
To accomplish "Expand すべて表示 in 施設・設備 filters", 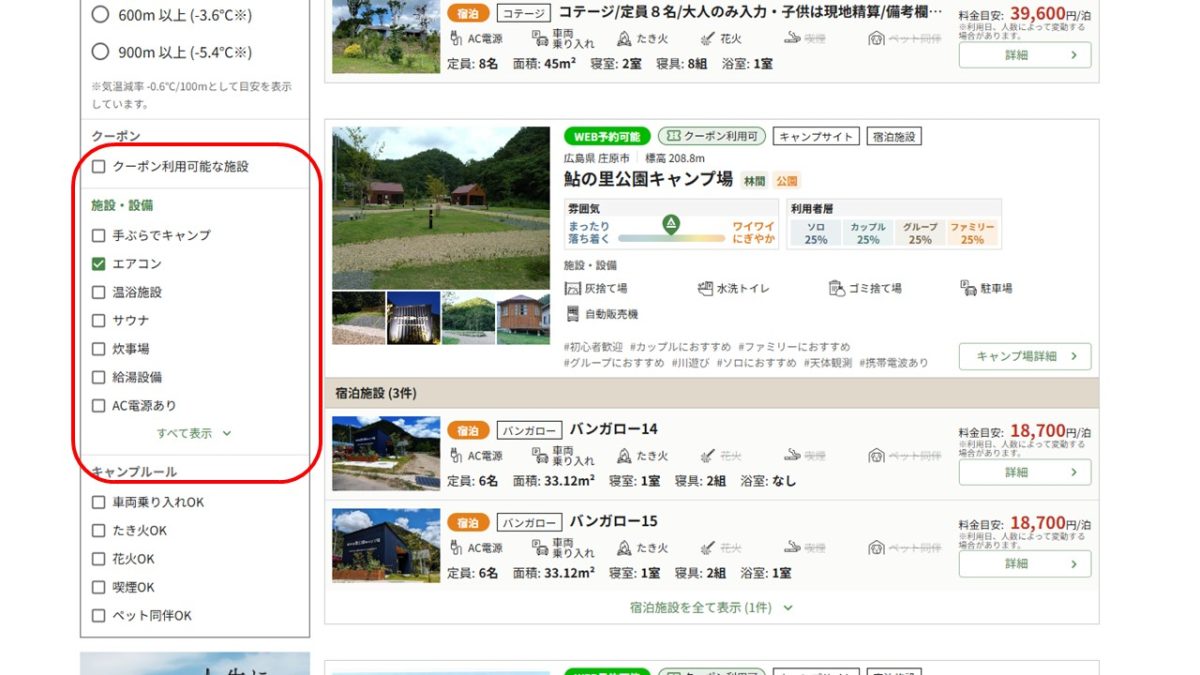I will [x=193, y=434].
